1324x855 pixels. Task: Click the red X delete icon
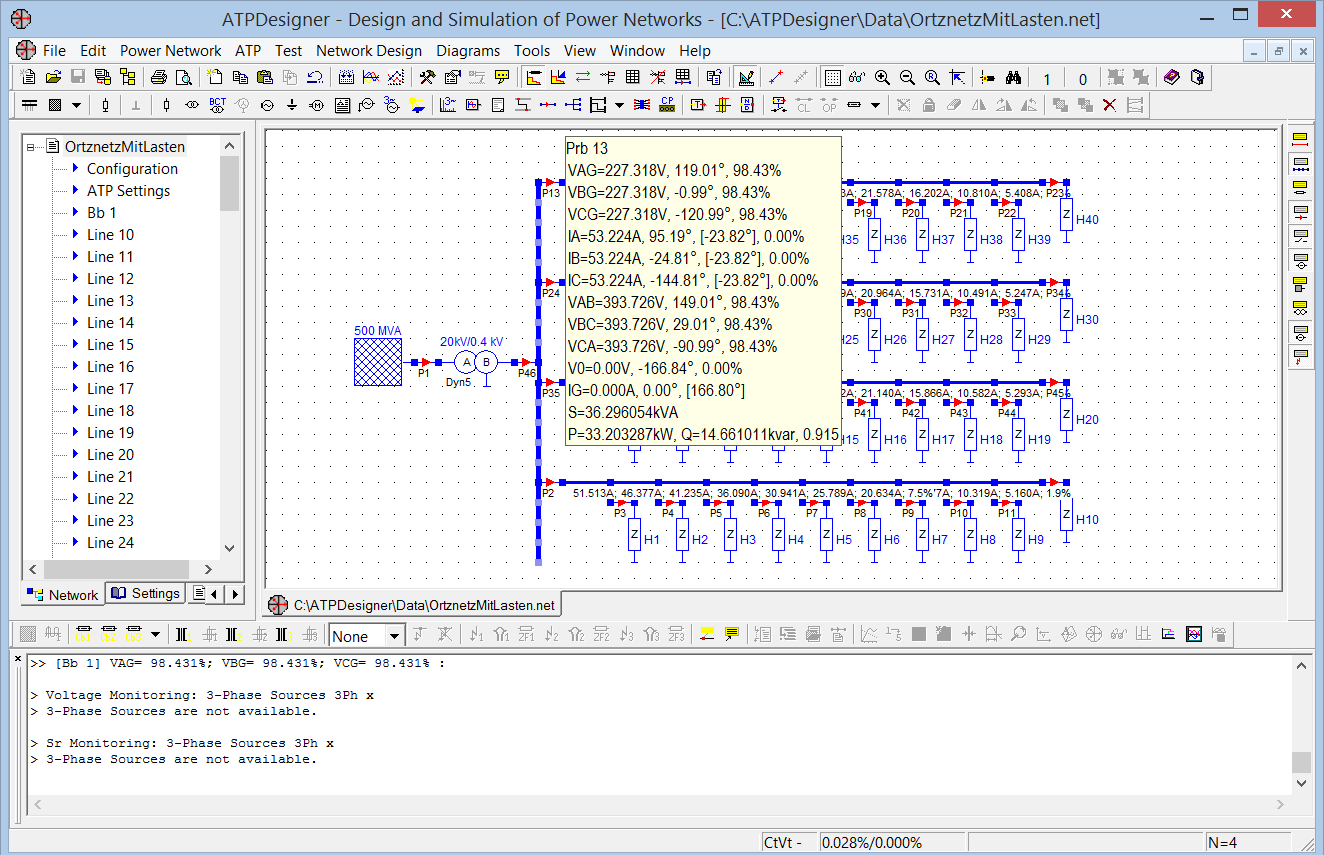(x=1109, y=104)
